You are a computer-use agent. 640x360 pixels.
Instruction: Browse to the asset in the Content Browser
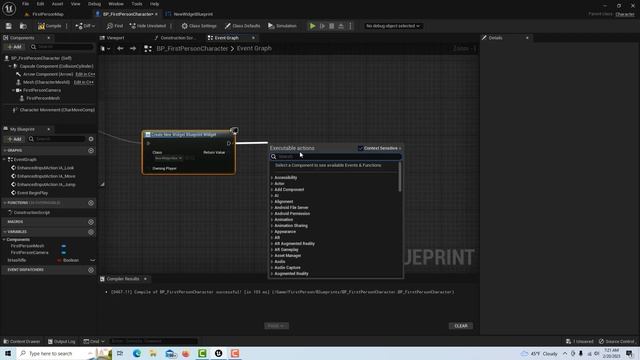pyautogui.click(x=23, y=26)
